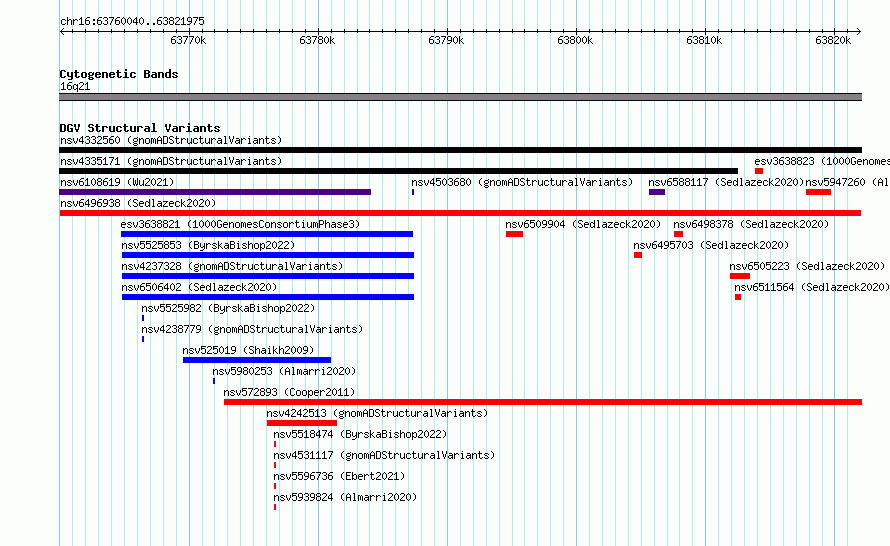This screenshot has height=546, width=890.
Task: Click the esv3638823 1000Genomes label
Action: click(x=822, y=161)
